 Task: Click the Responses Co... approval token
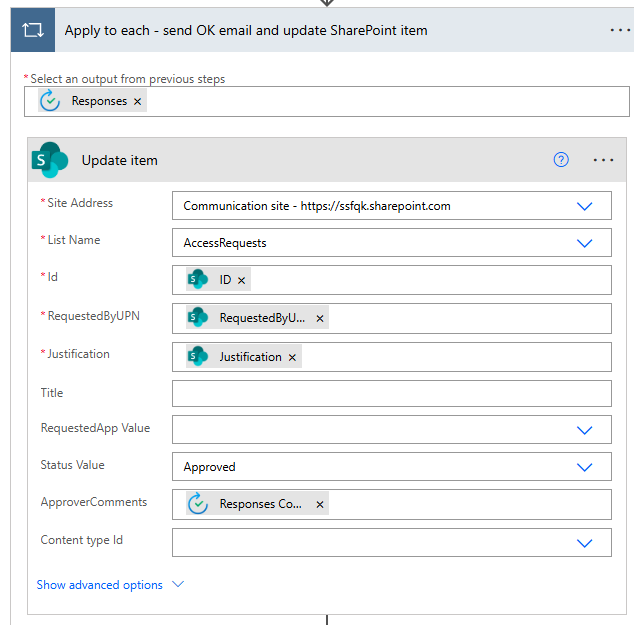[x=257, y=504]
